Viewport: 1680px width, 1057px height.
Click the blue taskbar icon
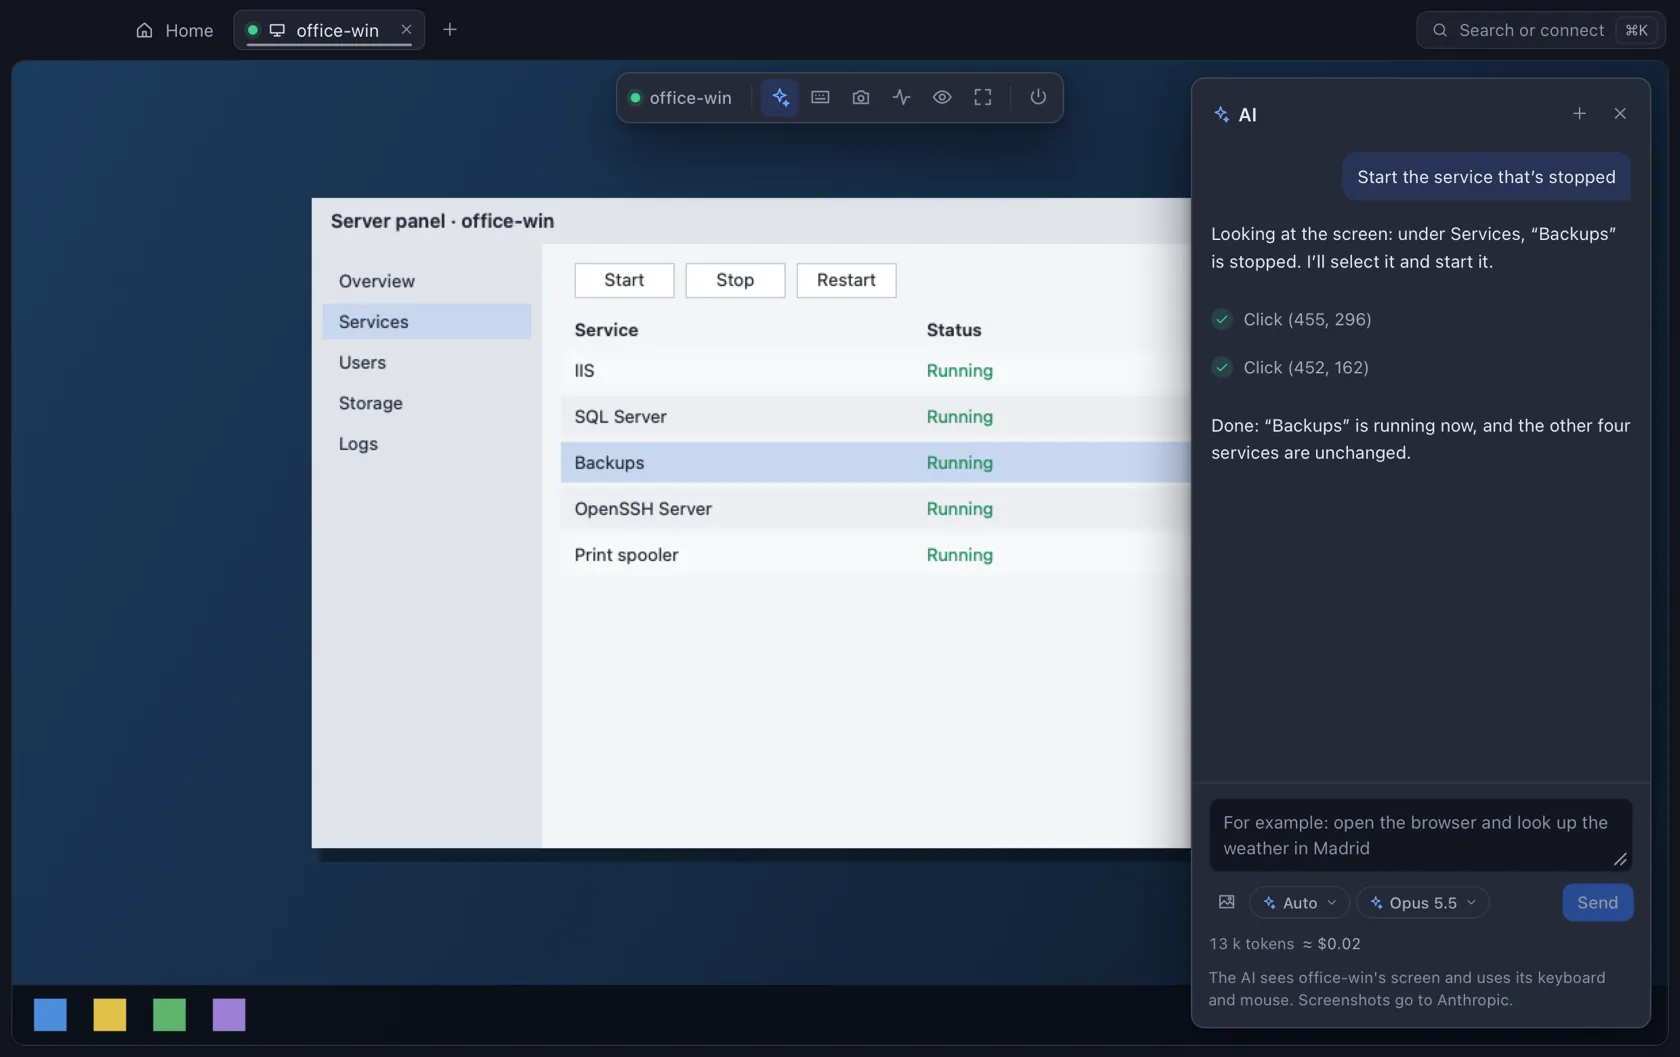50,1015
